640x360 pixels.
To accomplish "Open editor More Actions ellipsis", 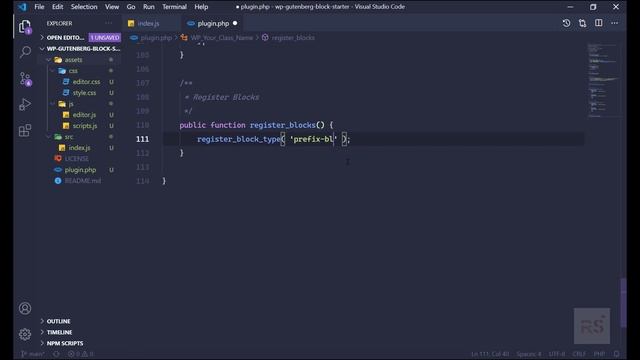I will (615, 23).
